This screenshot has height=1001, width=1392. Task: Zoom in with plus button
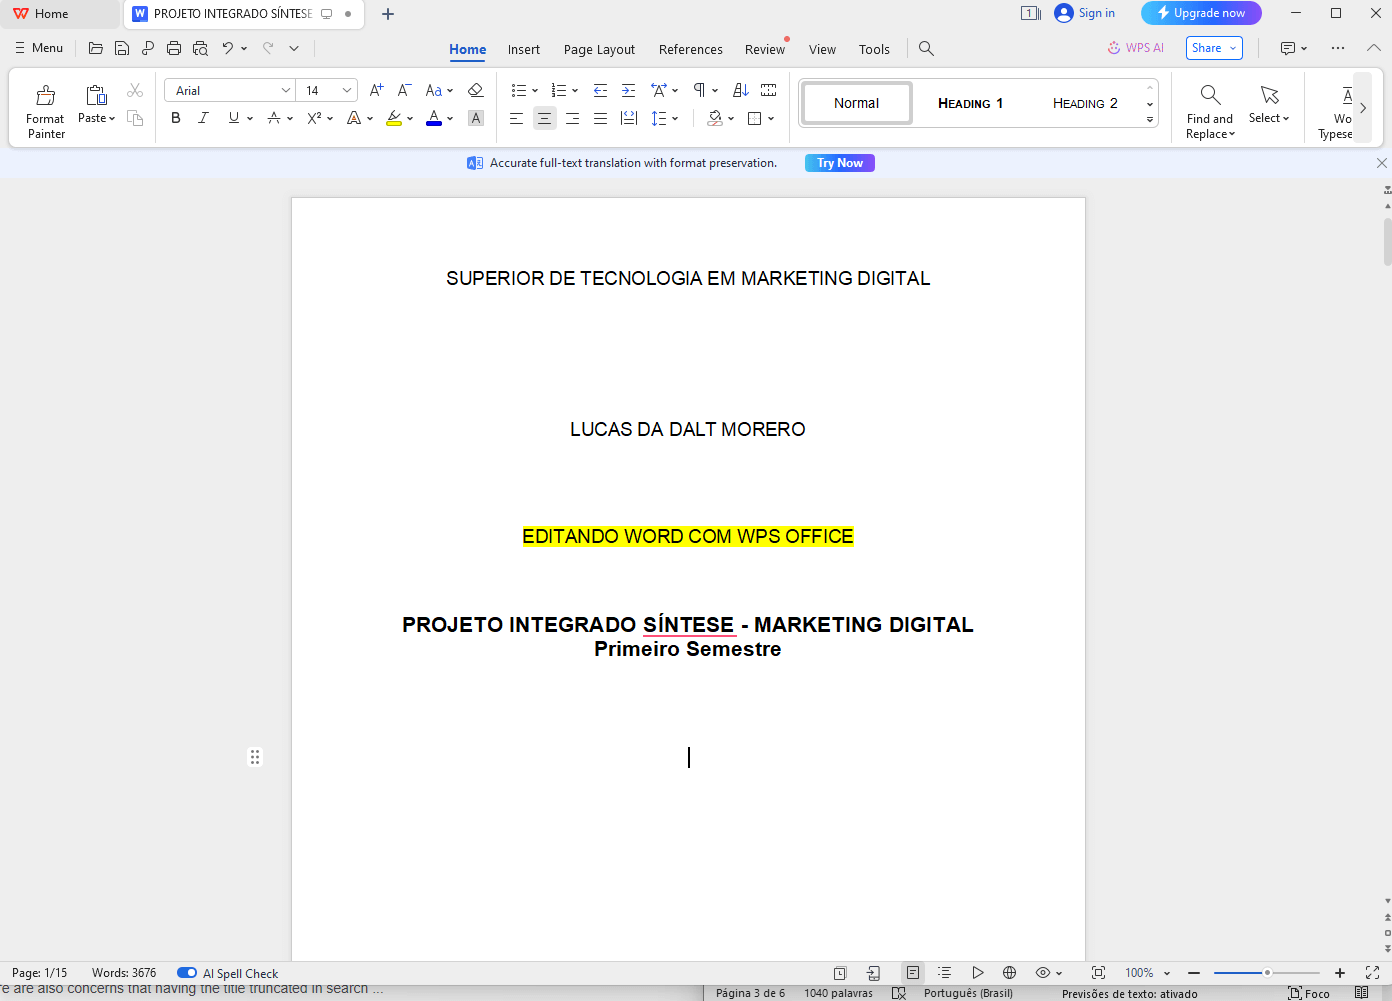click(1340, 972)
